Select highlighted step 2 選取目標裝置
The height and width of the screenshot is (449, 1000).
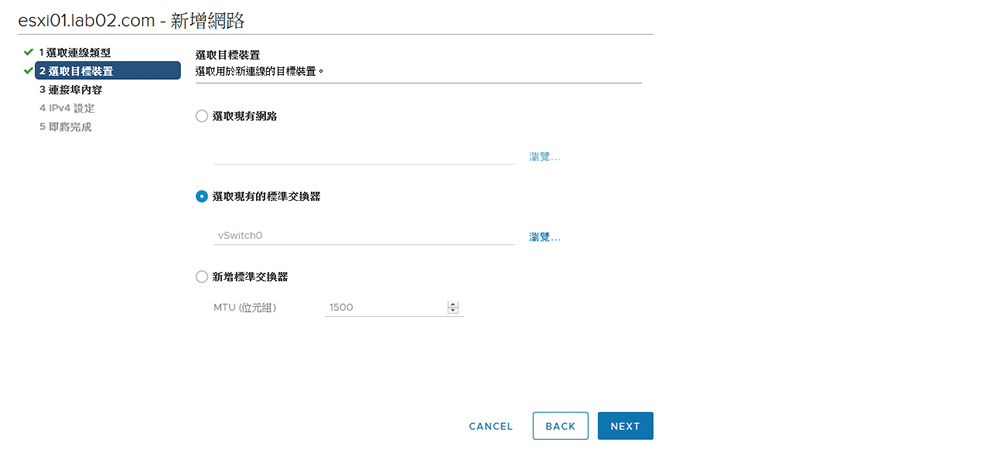pyautogui.click(x=108, y=70)
